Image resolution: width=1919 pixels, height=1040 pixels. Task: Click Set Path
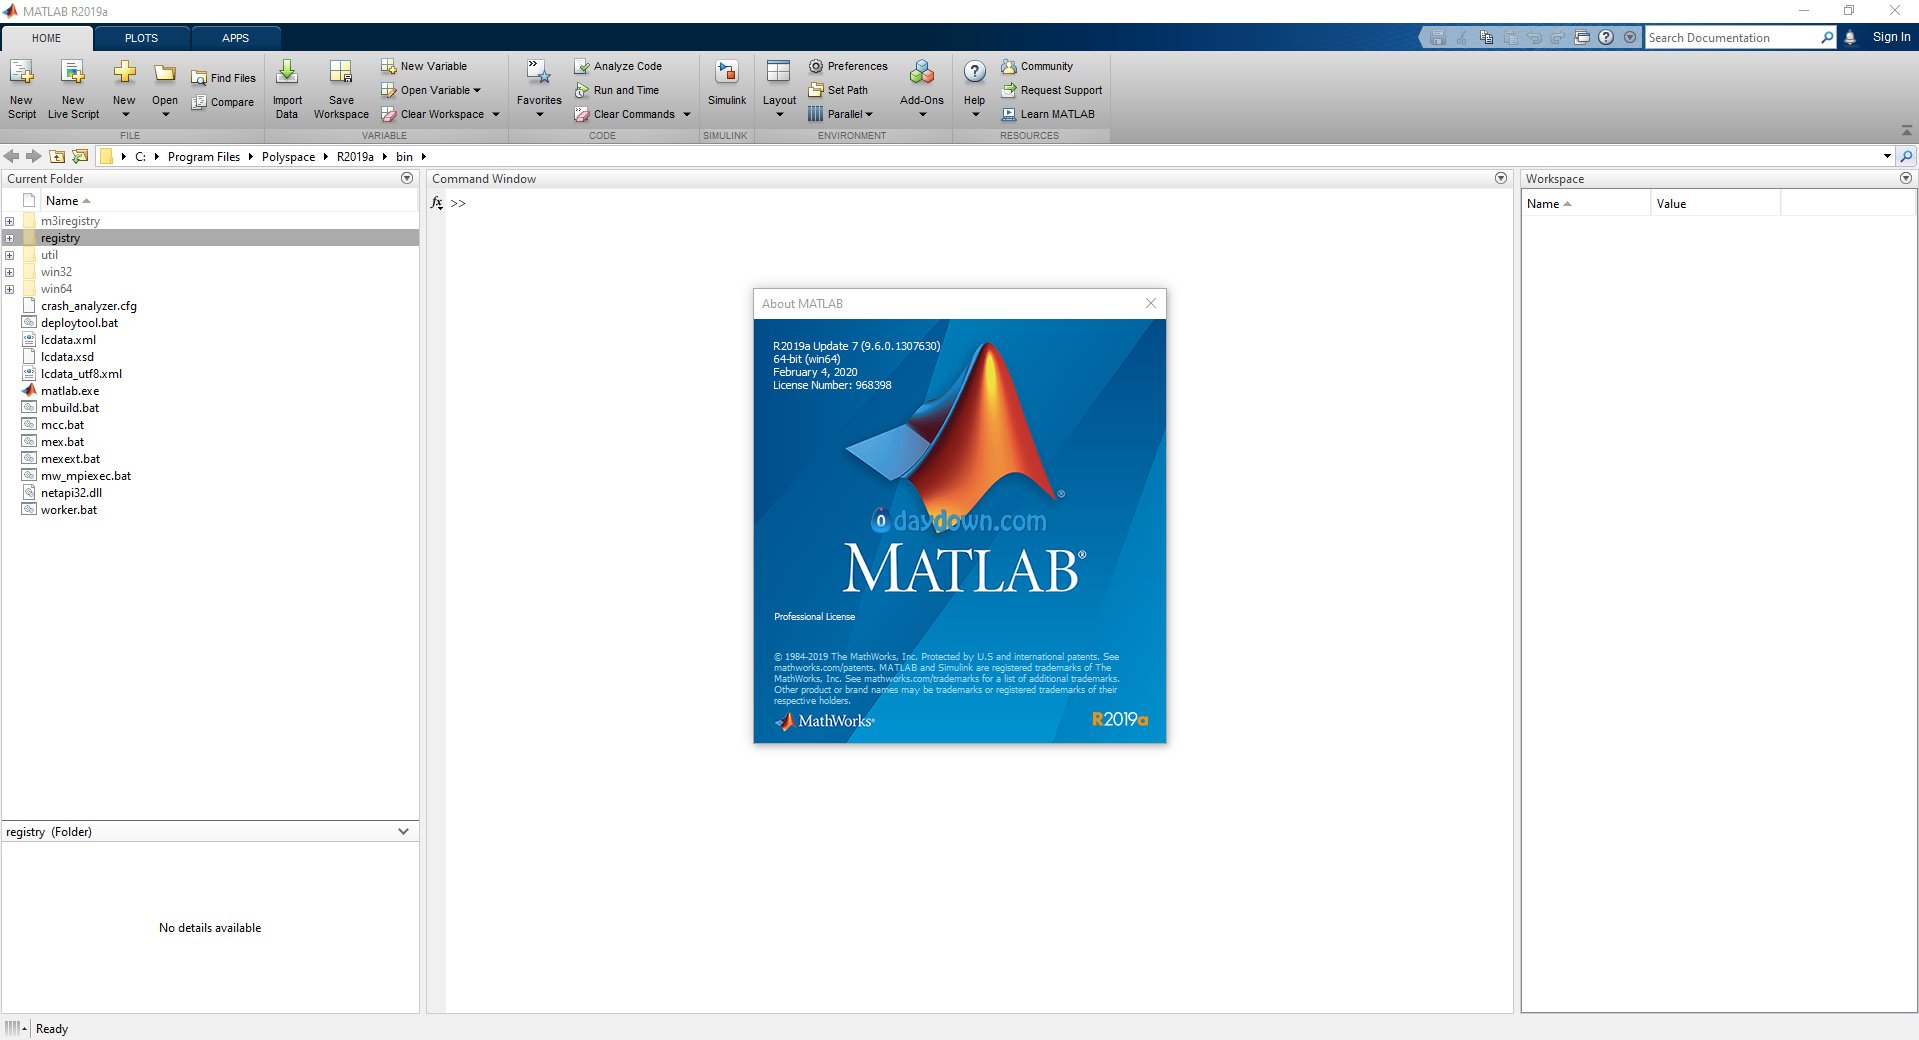pos(838,90)
